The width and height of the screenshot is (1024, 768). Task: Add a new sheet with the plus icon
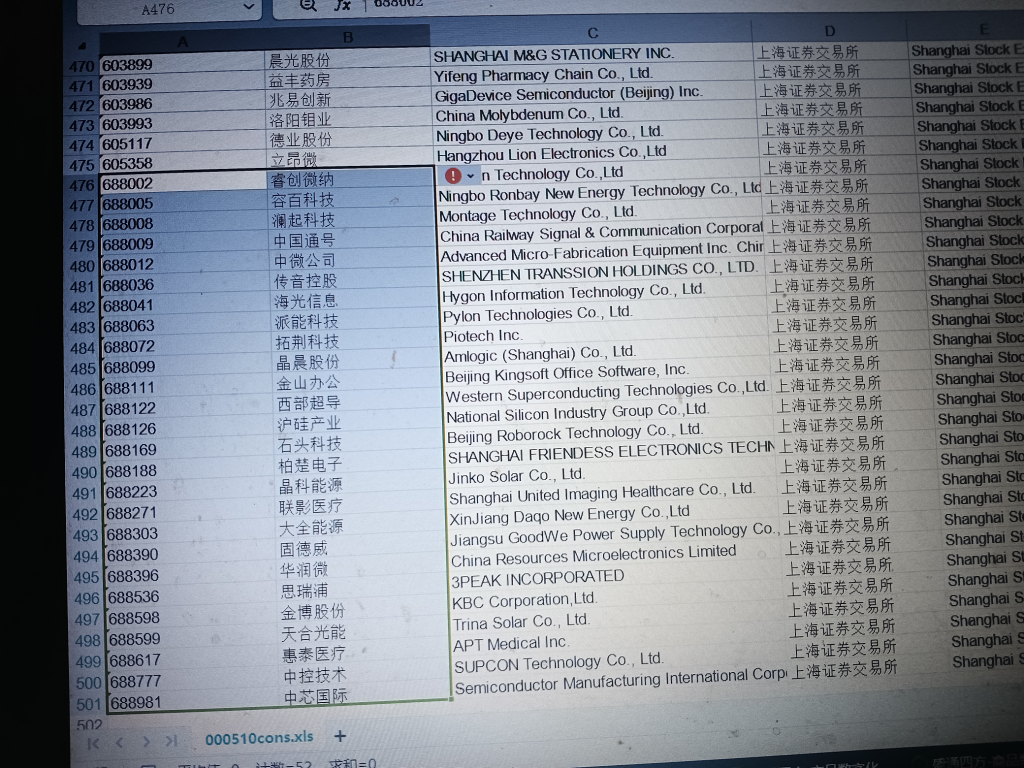tap(340, 736)
